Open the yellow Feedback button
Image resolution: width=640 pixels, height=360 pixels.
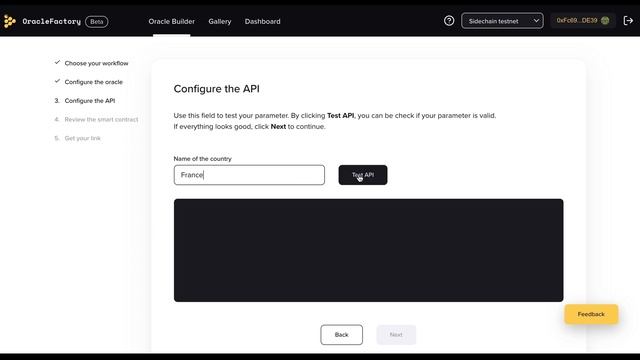(x=591, y=314)
